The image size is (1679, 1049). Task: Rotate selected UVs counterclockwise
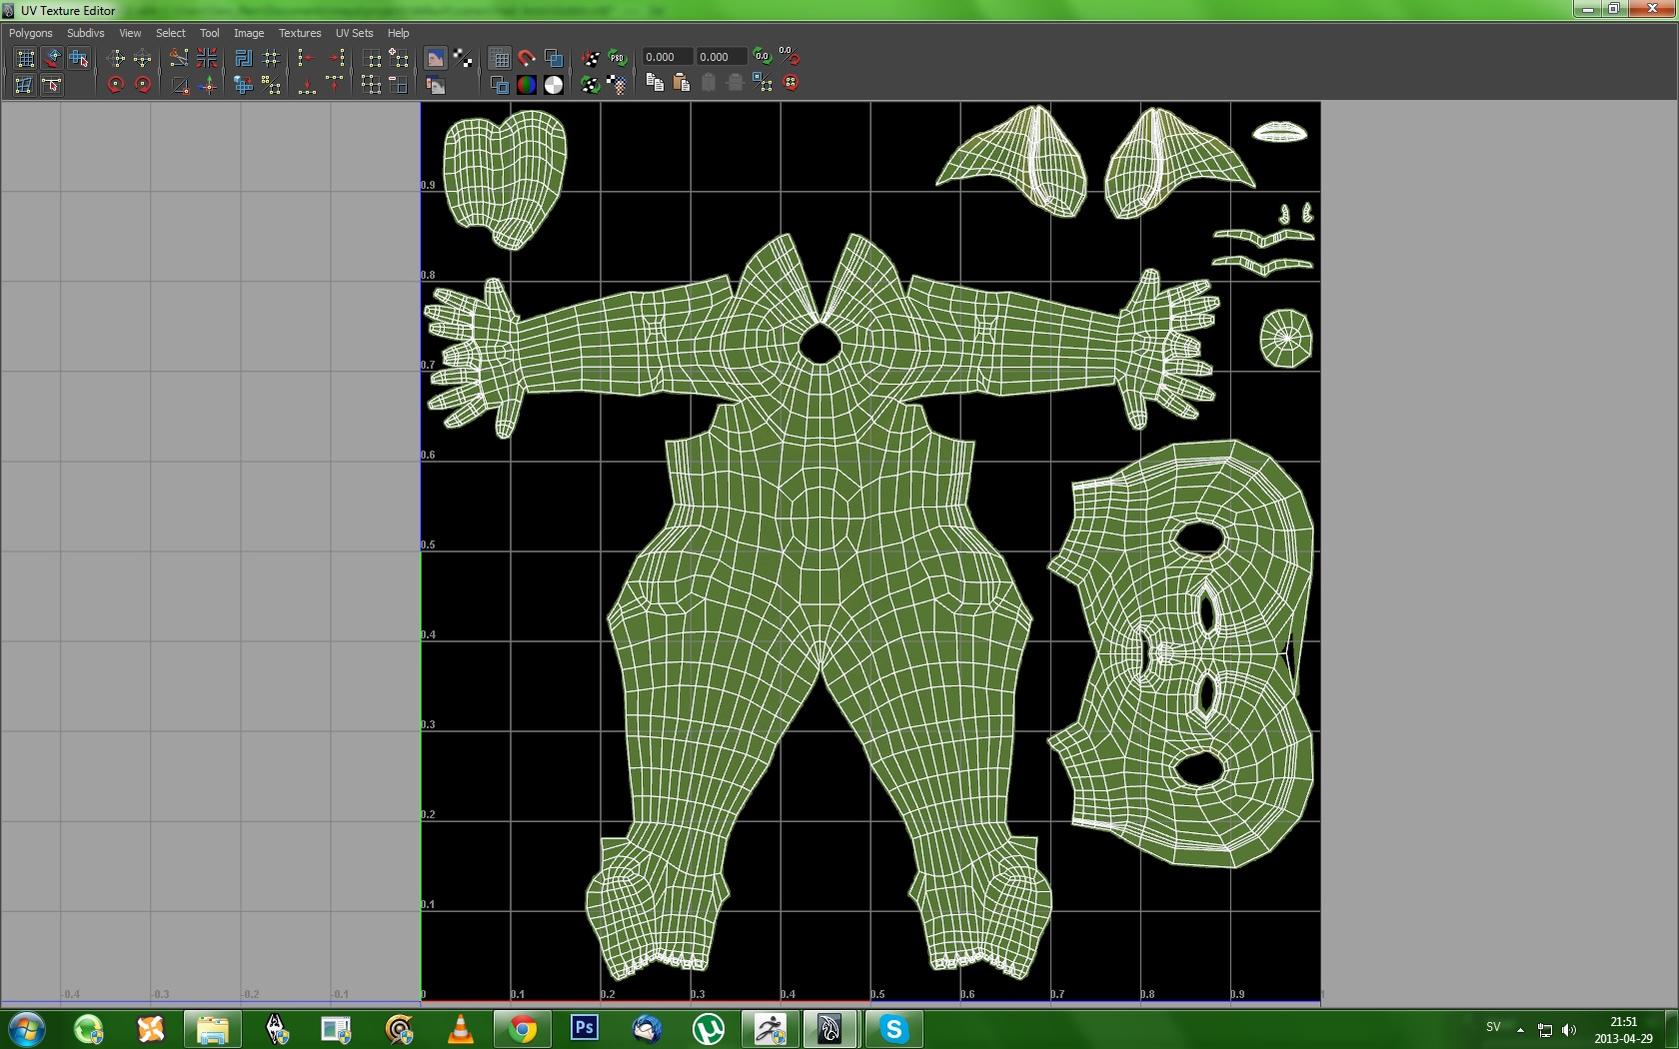pyautogui.click(x=115, y=86)
